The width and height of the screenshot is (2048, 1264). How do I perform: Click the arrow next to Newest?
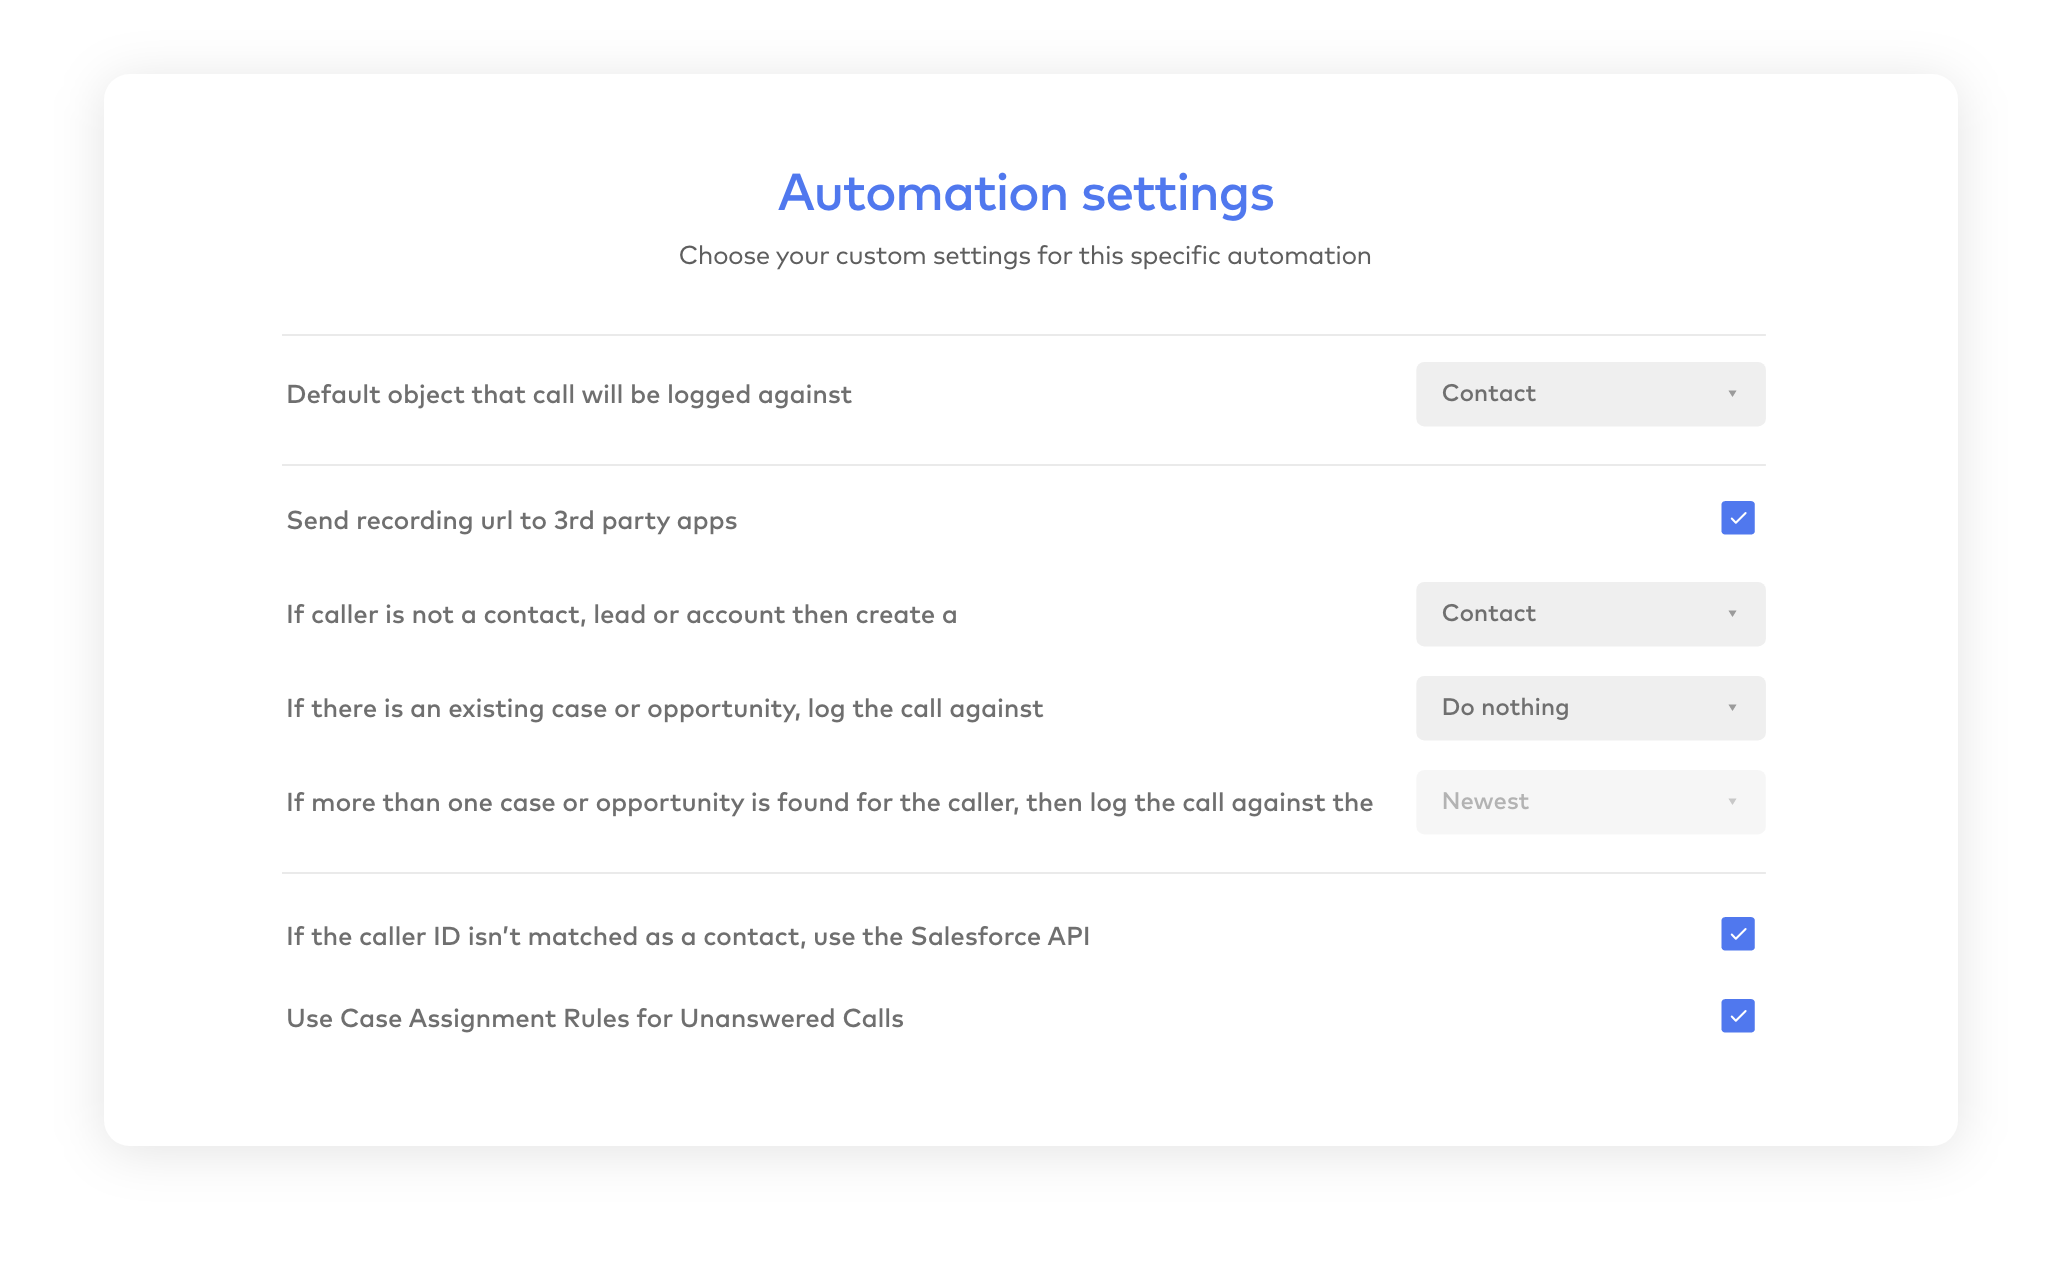coord(1732,802)
